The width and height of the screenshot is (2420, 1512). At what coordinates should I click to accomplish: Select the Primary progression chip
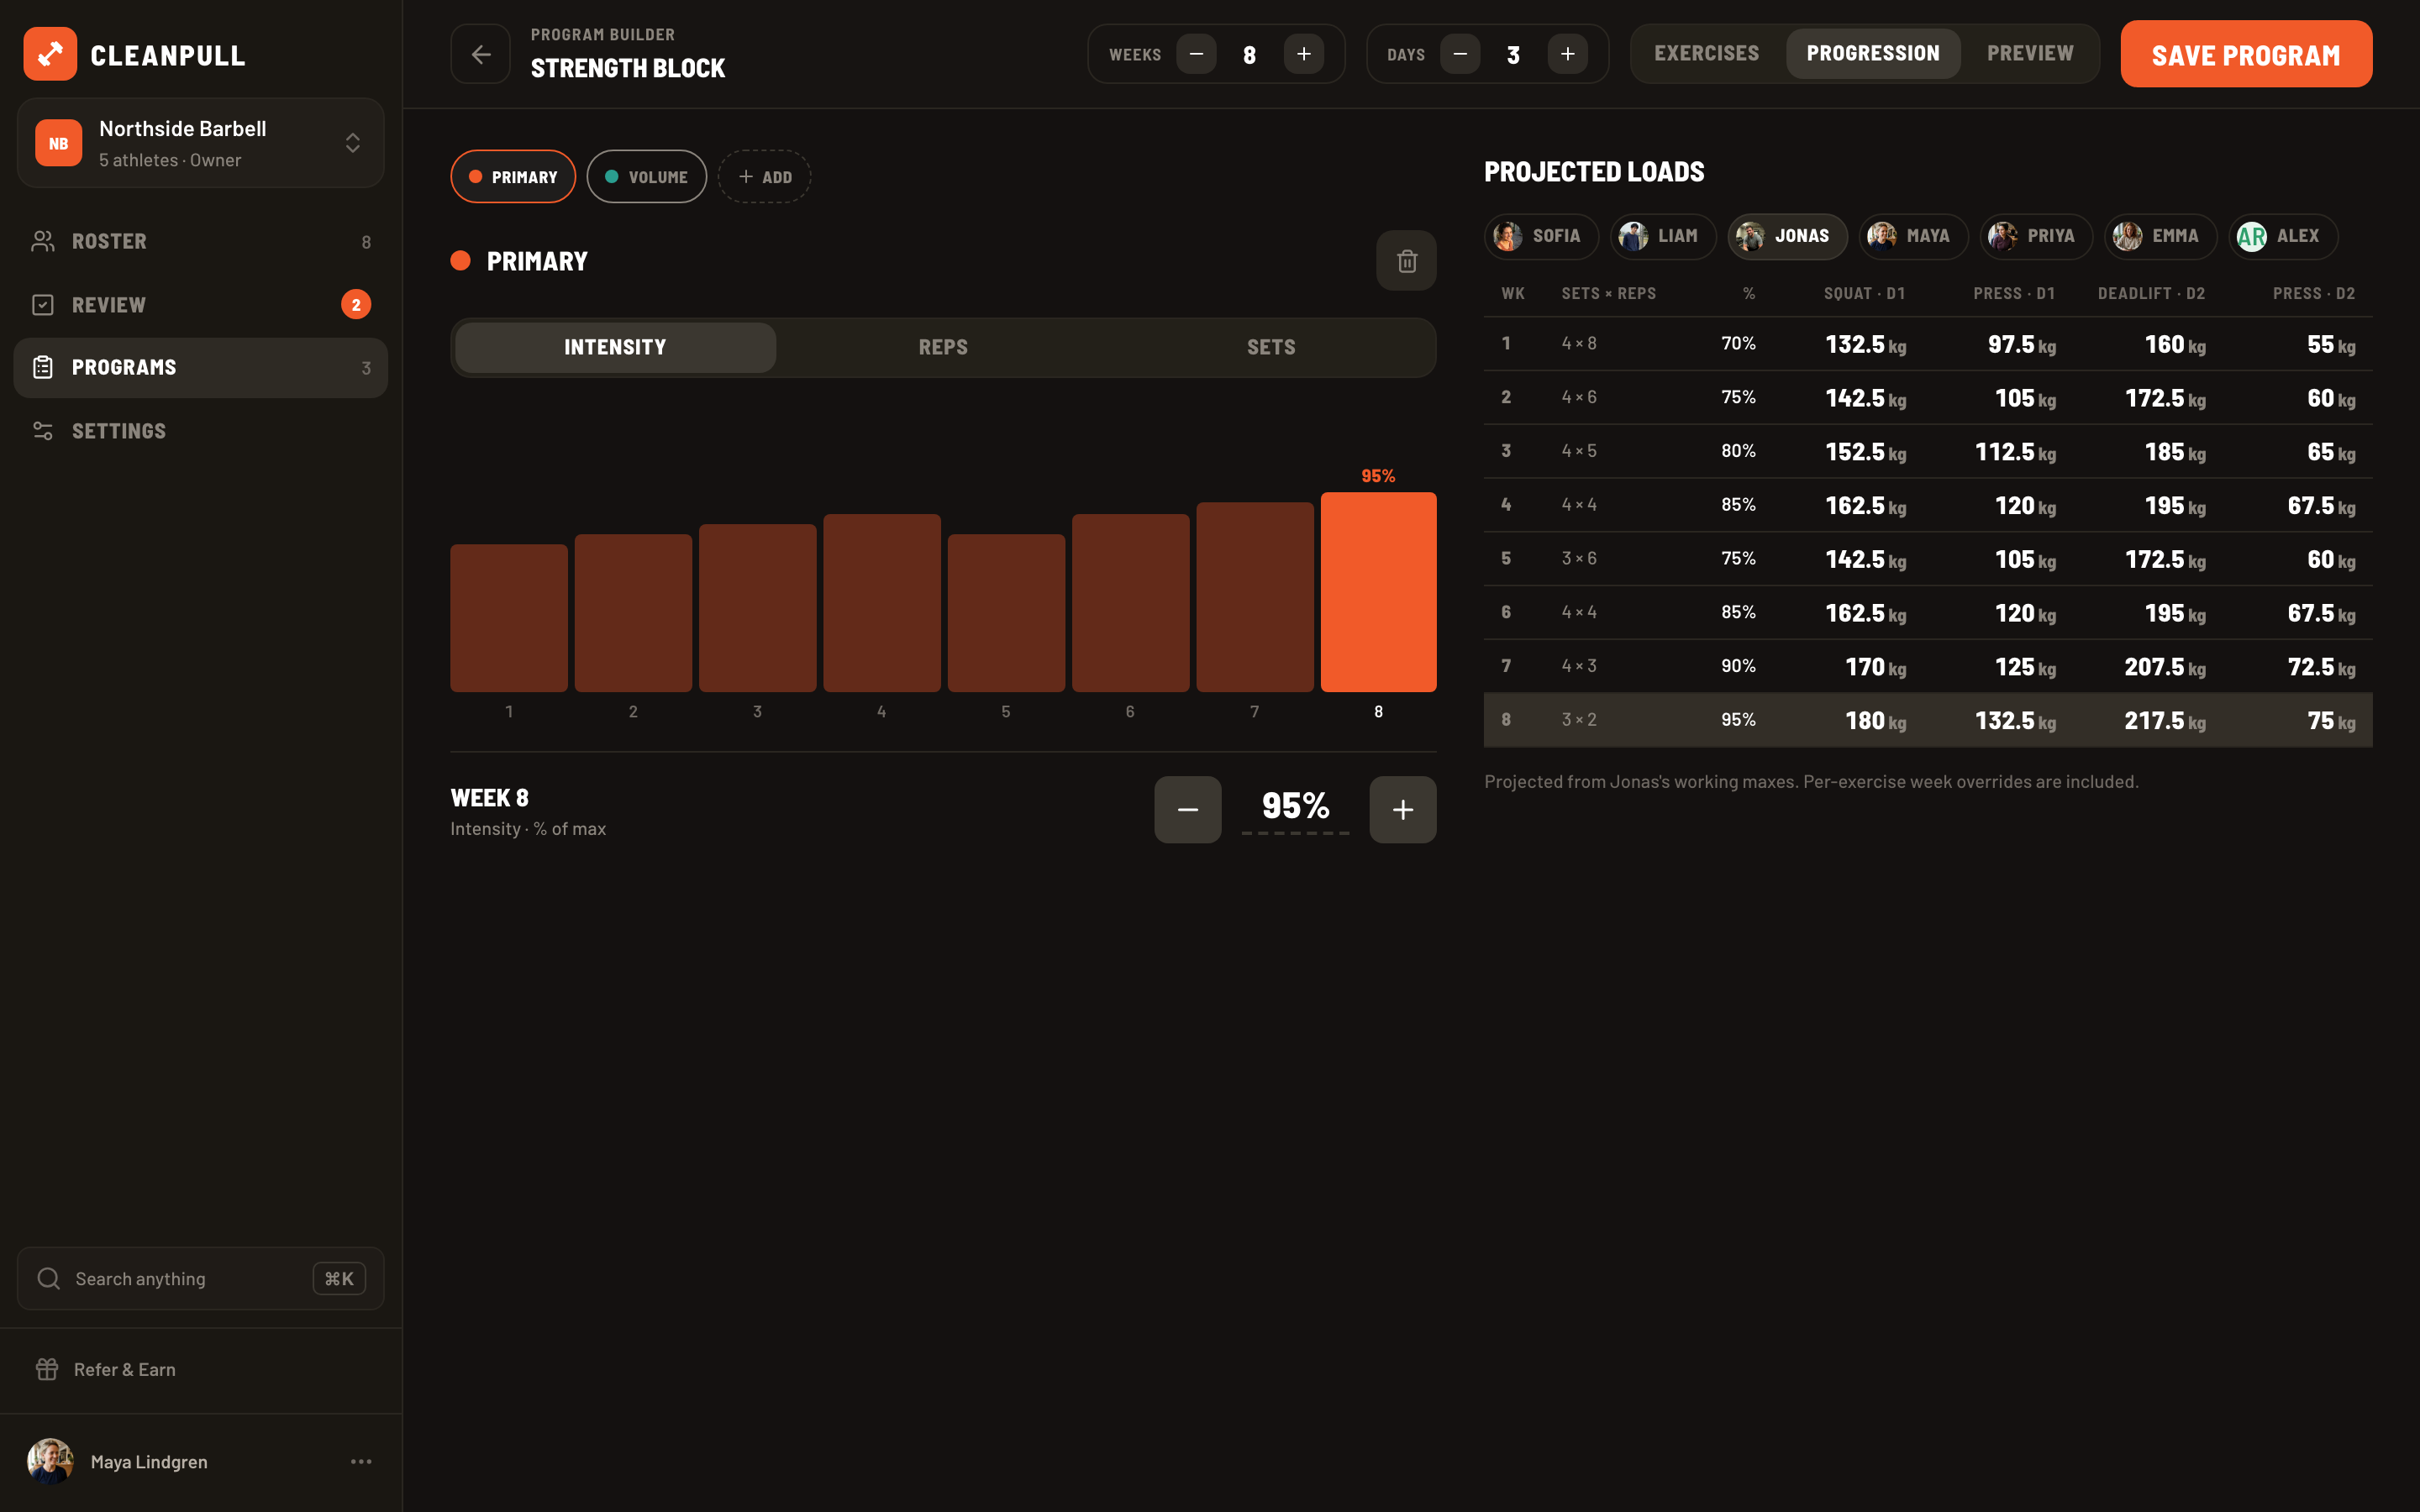pos(513,177)
